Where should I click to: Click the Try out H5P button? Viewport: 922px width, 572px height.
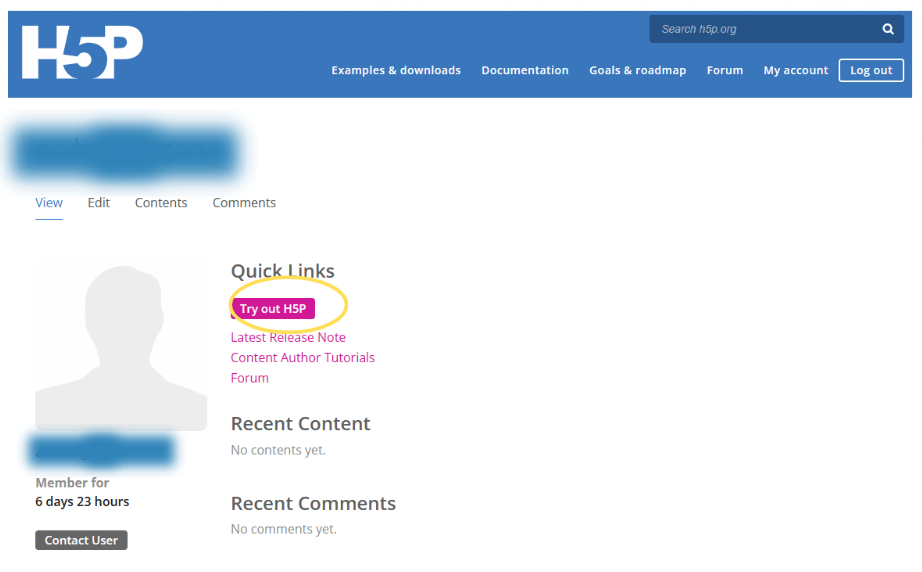point(273,309)
